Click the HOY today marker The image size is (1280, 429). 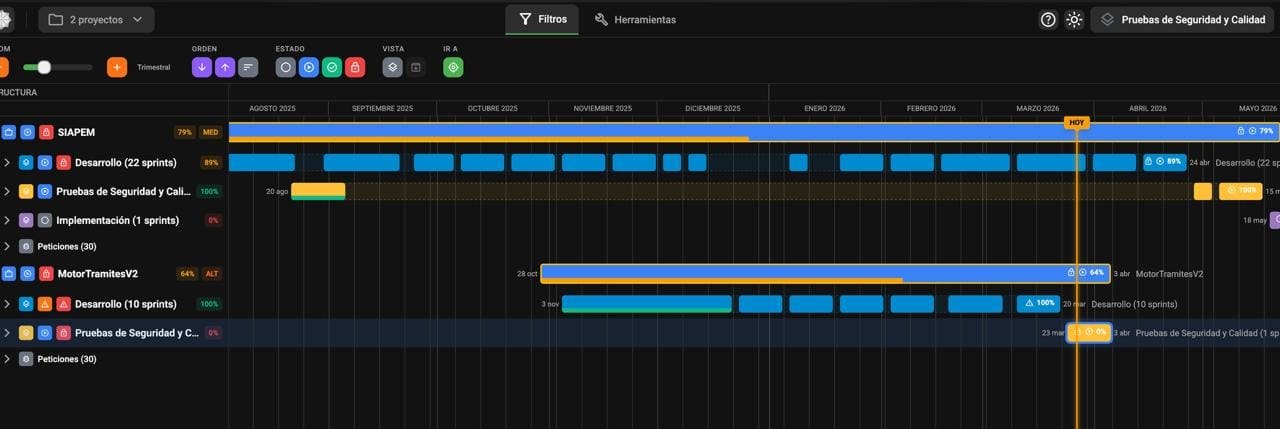tap(1076, 122)
